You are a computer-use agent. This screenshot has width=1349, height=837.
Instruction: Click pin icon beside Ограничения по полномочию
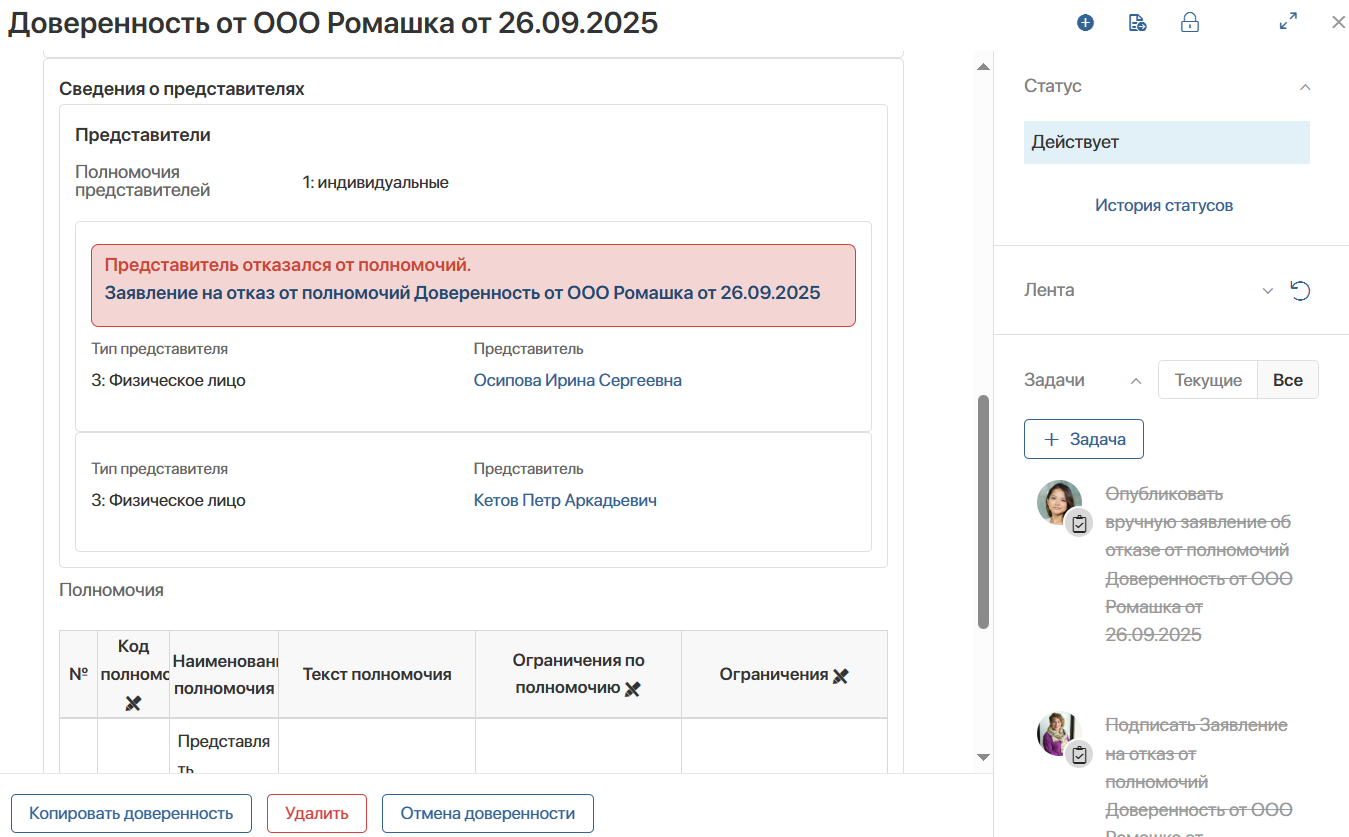pyautogui.click(x=632, y=688)
